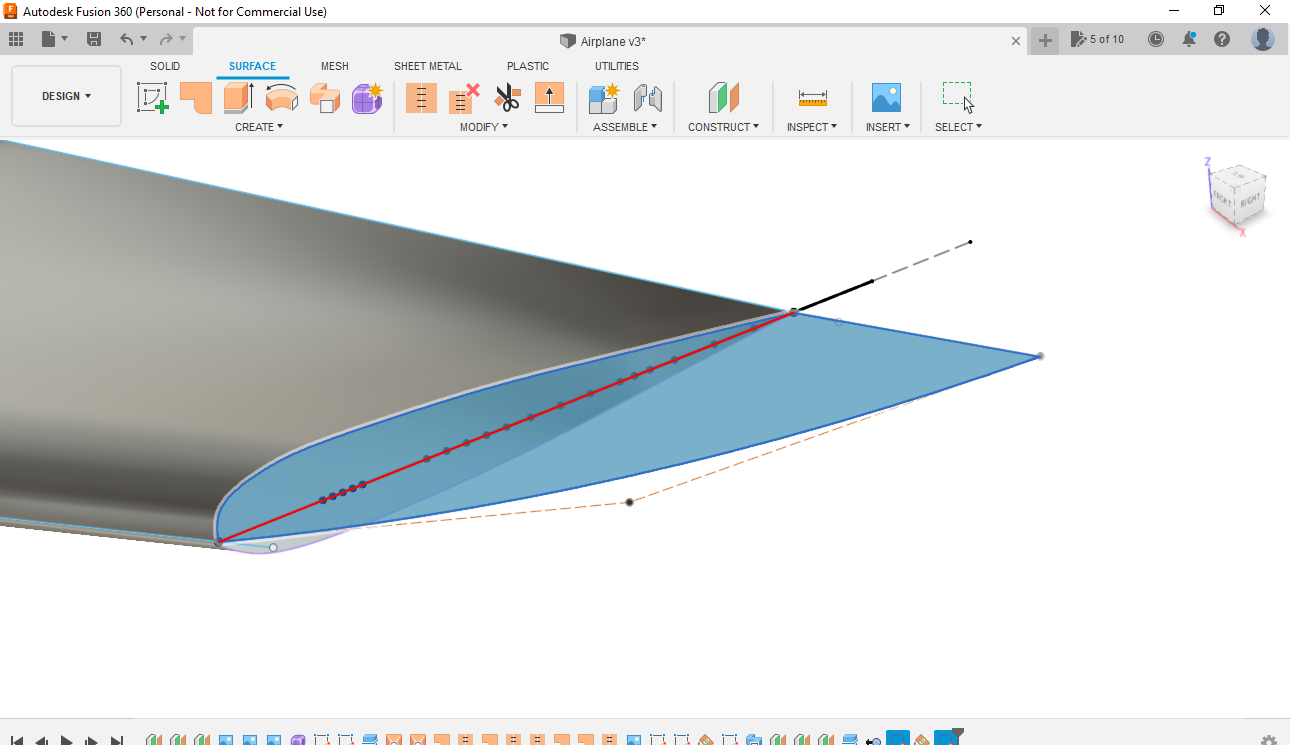1290x745 pixels.
Task: Open the DESIGN workspace switcher
Action: click(x=63, y=95)
